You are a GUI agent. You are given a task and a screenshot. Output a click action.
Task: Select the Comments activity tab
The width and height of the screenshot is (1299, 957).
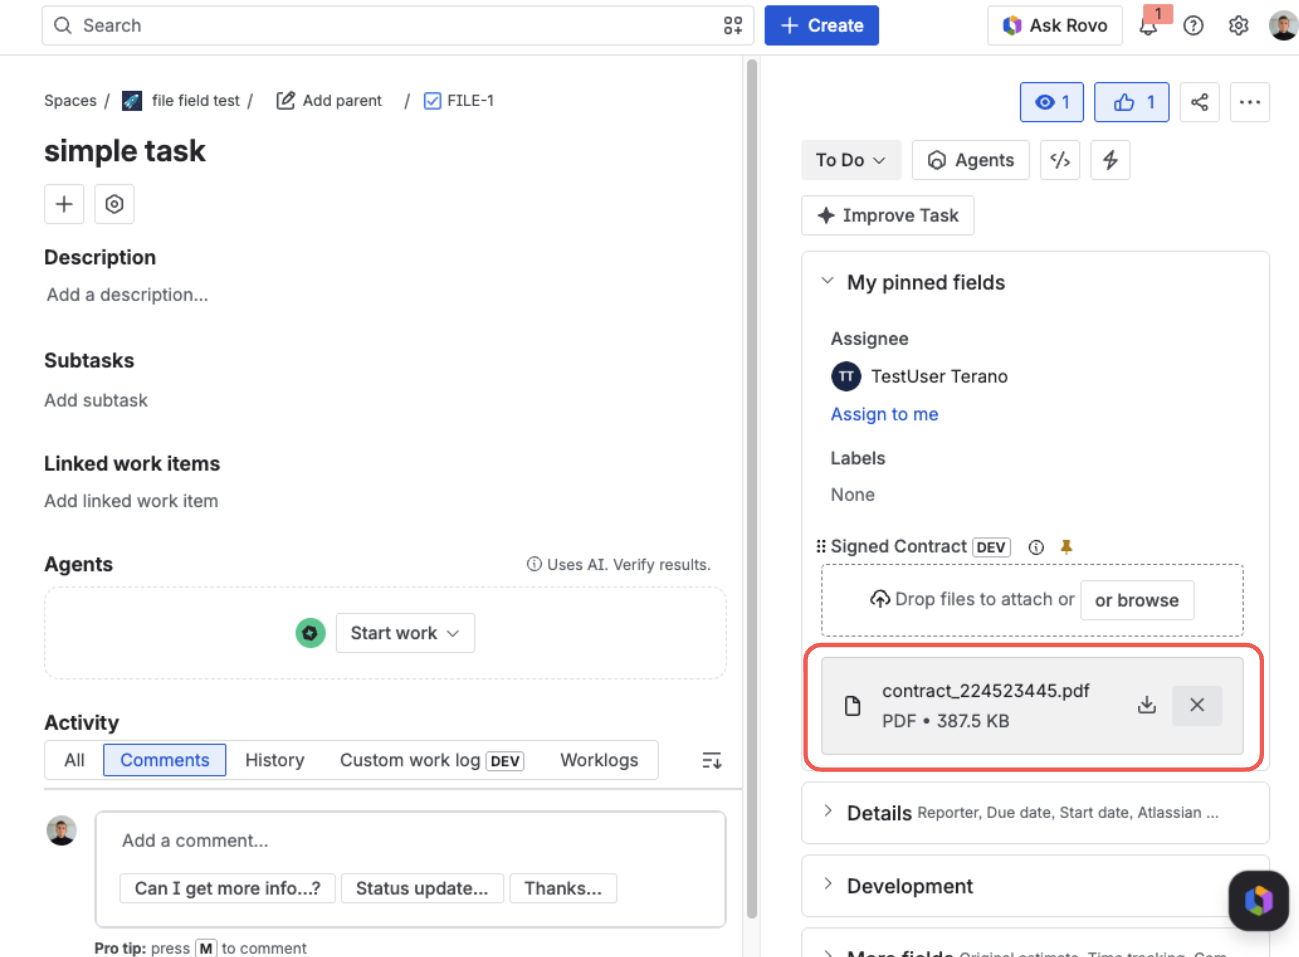pyautogui.click(x=165, y=760)
